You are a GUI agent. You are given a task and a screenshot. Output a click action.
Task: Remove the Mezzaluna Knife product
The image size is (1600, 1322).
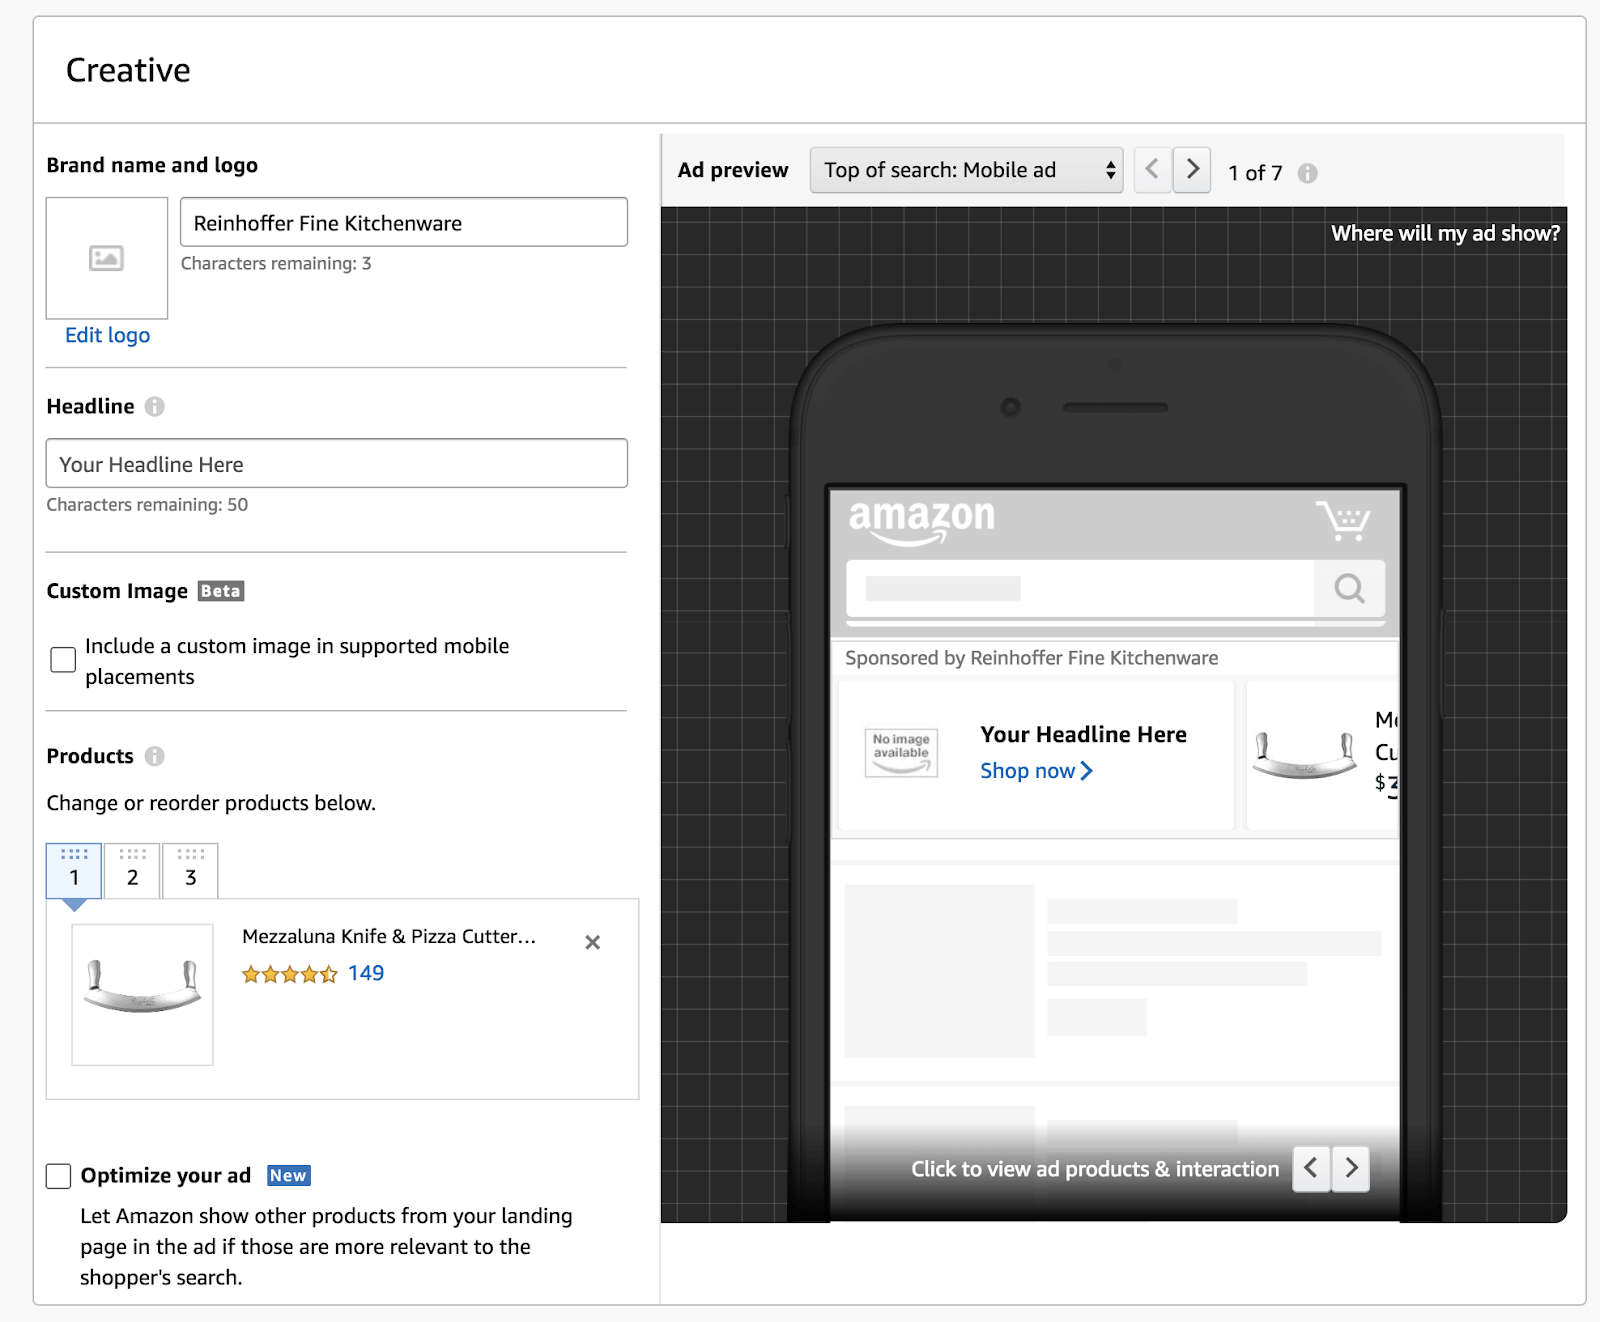[592, 942]
